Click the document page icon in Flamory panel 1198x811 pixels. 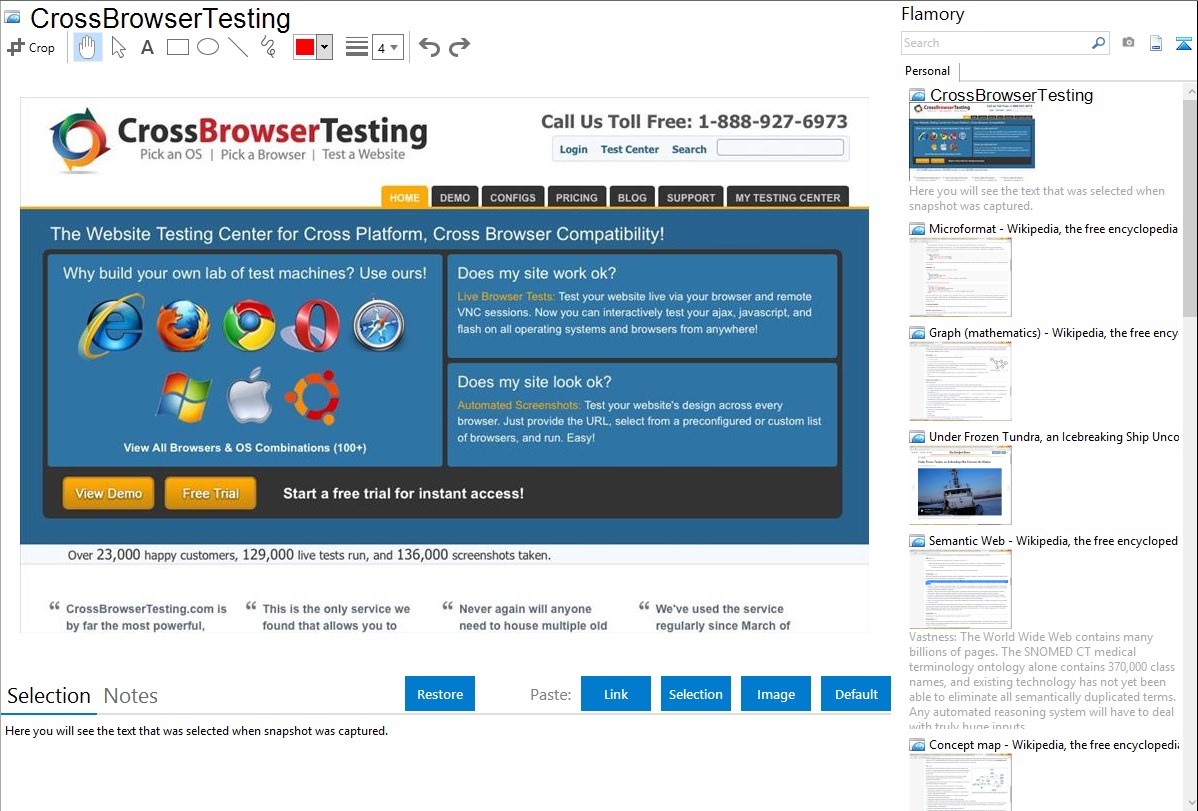1156,43
